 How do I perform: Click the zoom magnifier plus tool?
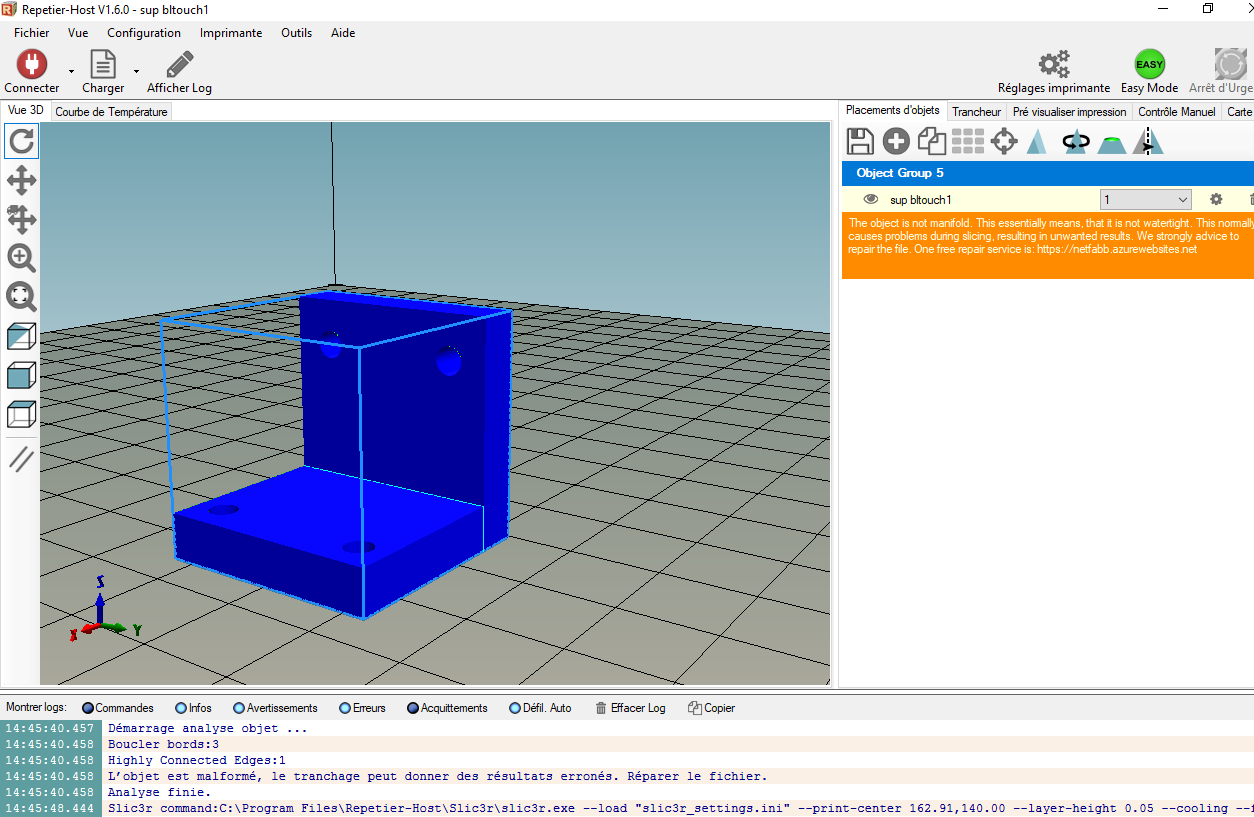point(22,258)
